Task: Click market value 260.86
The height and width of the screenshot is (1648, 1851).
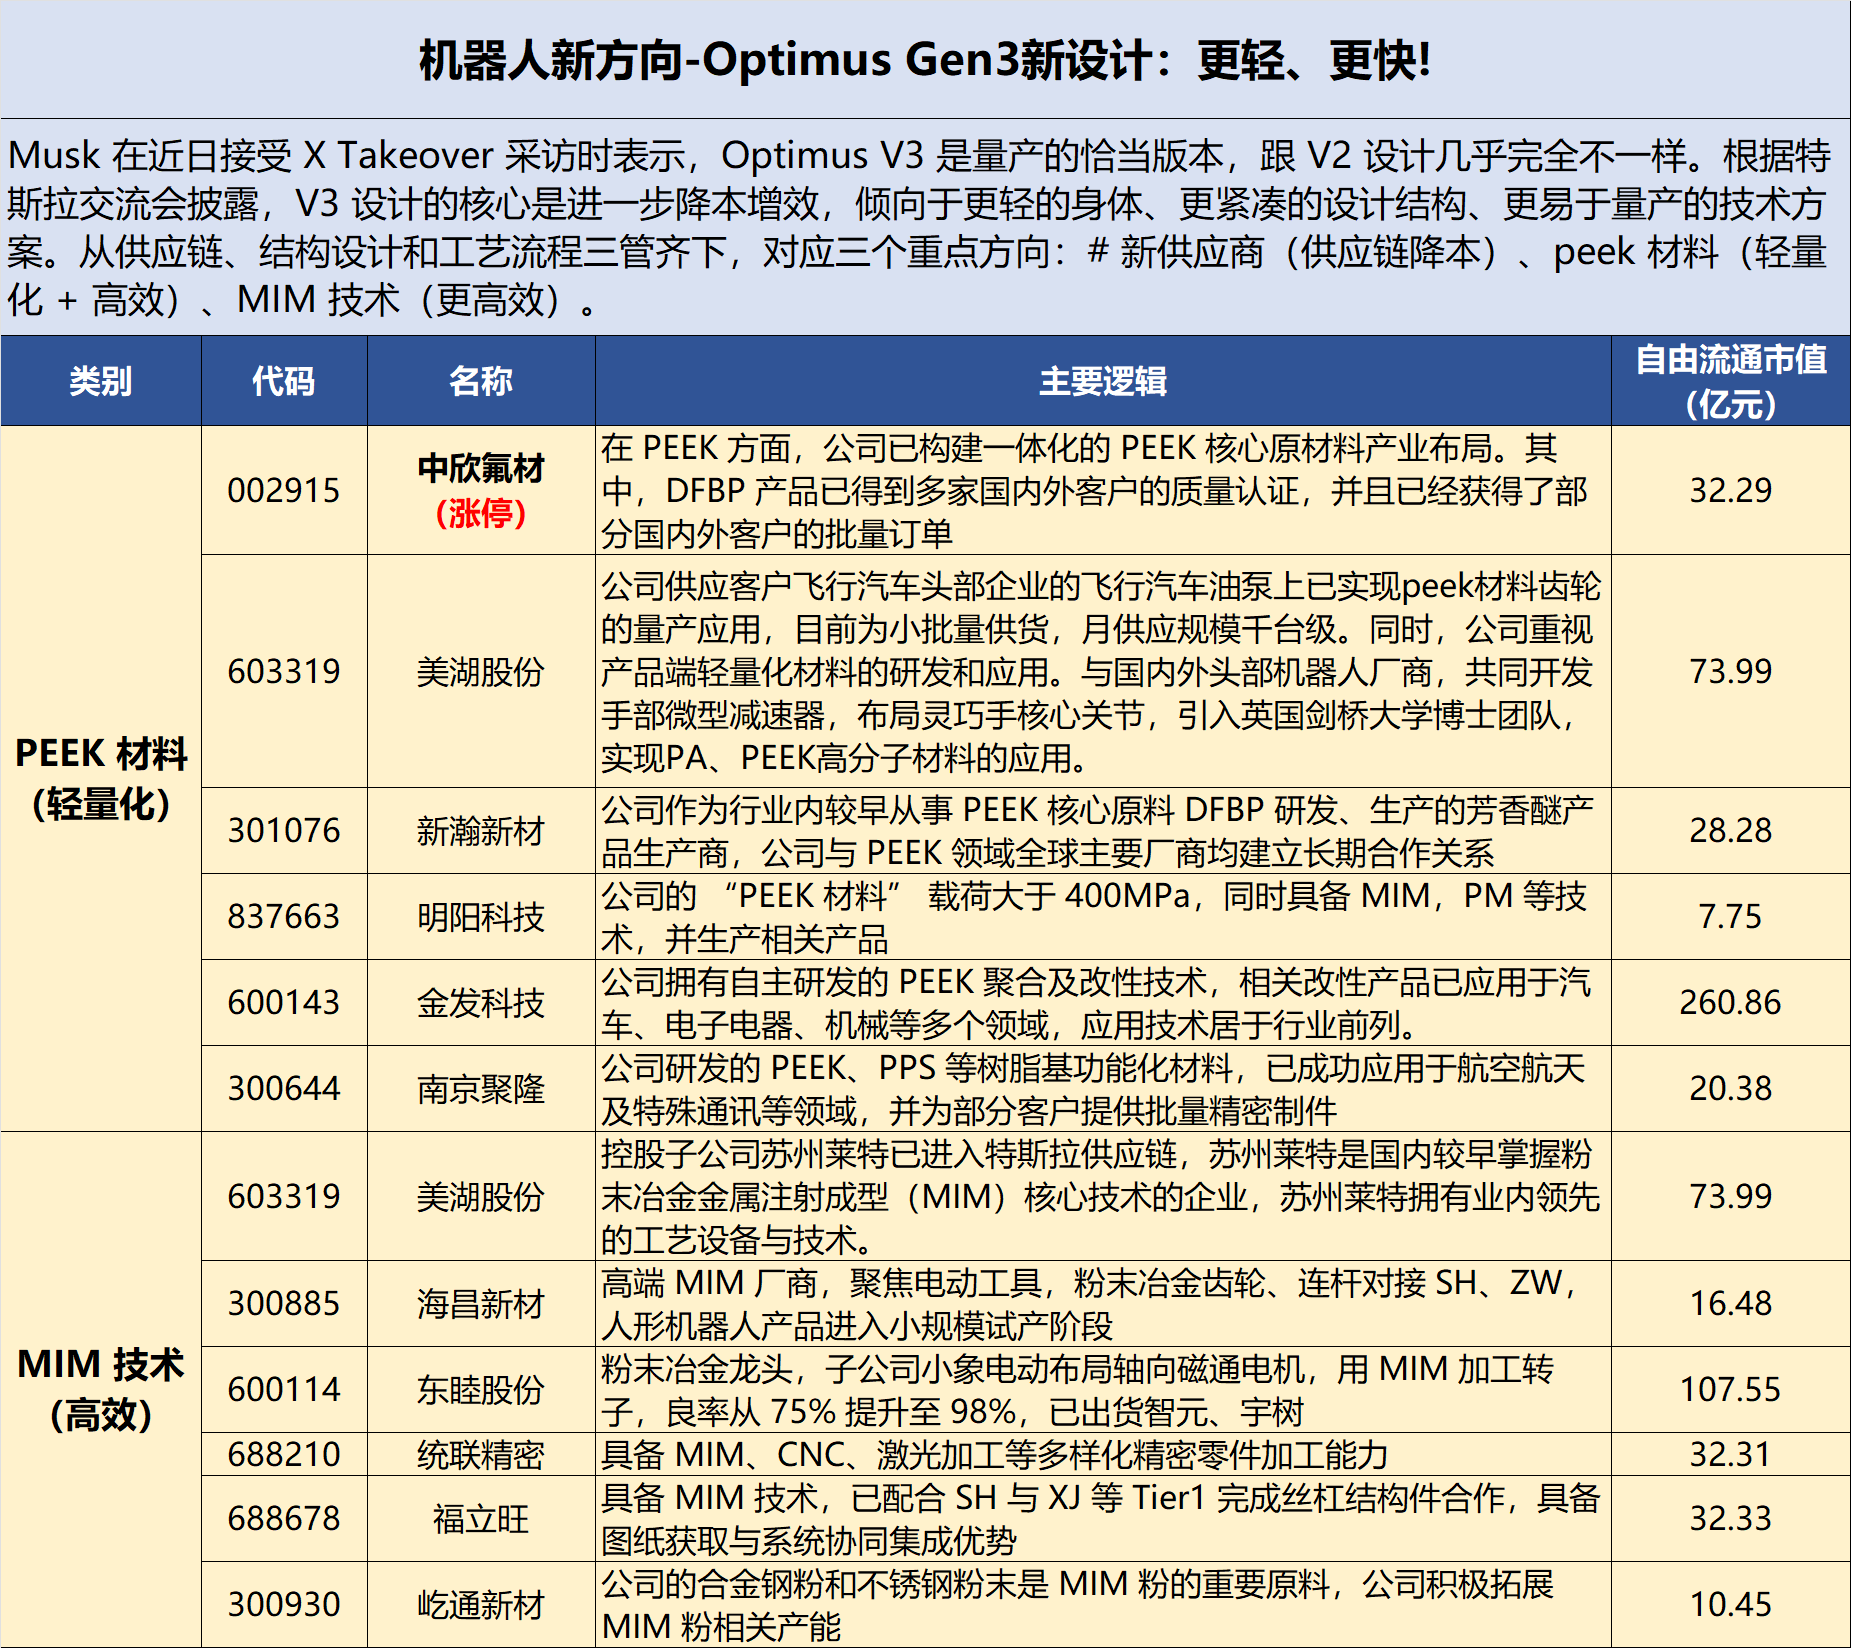Action: (1730, 1003)
